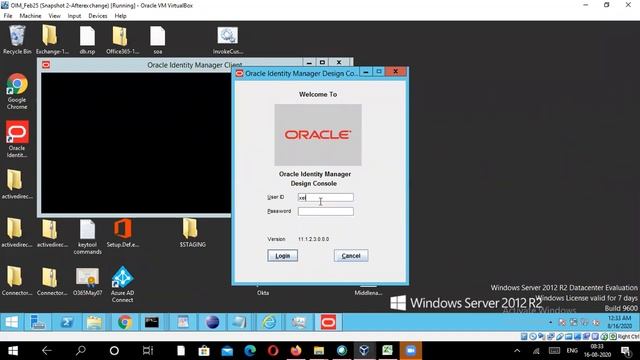Open Internet Explorer from guest taskbar
The width and height of the screenshot is (640, 360).
(269, 322)
